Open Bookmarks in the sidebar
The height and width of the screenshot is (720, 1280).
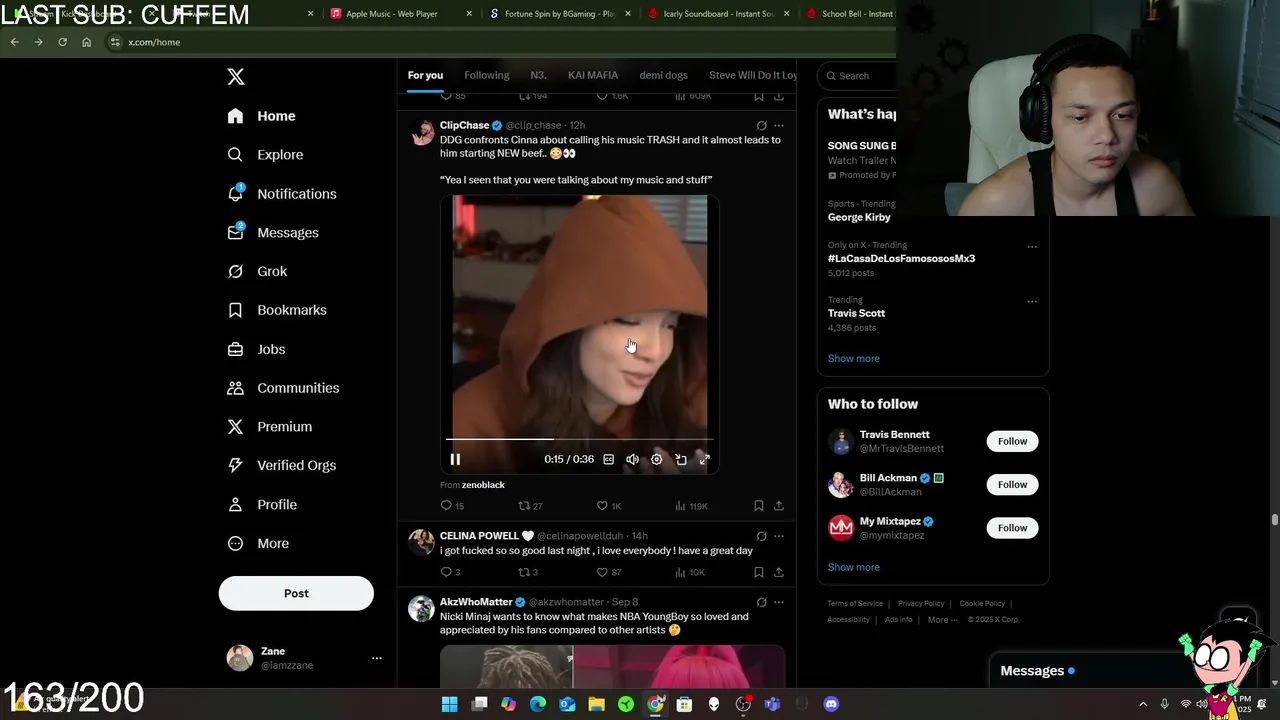pyautogui.click(x=277, y=310)
